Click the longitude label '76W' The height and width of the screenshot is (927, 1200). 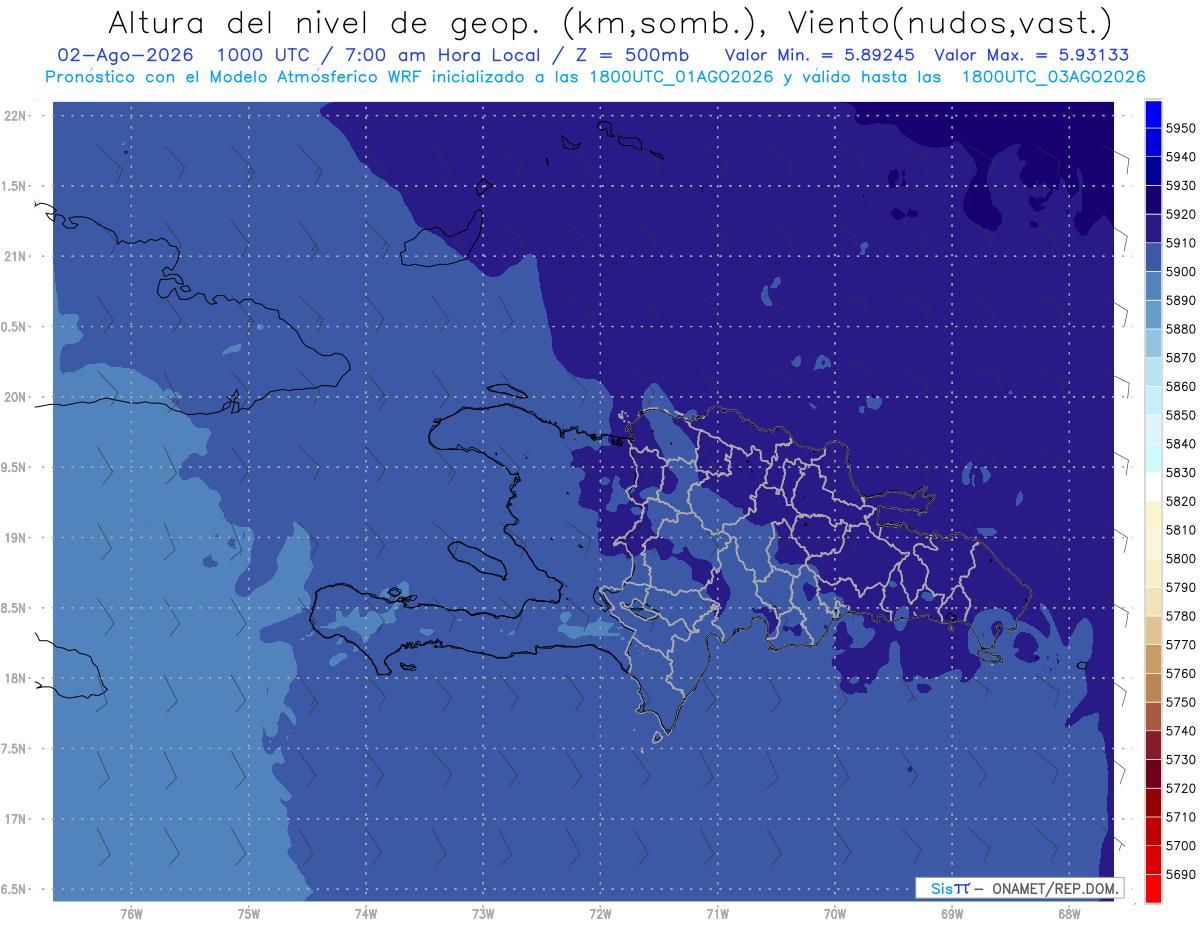[x=130, y=914]
